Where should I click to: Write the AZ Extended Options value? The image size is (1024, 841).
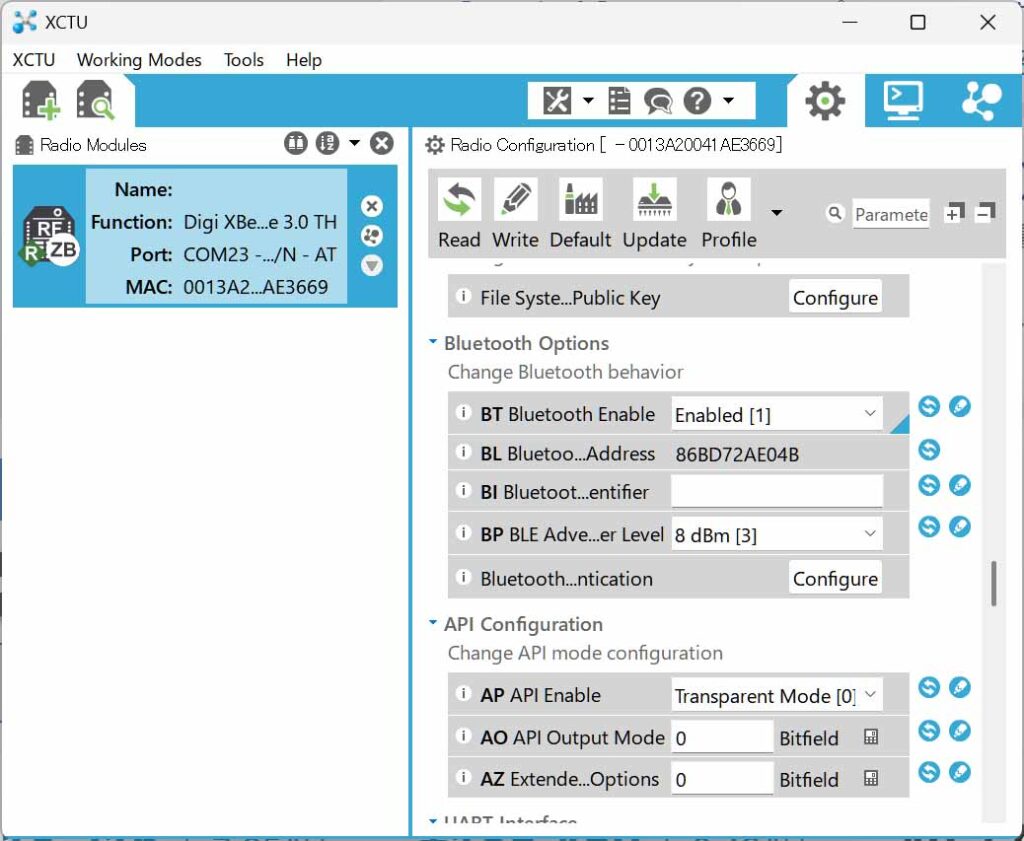(960, 772)
